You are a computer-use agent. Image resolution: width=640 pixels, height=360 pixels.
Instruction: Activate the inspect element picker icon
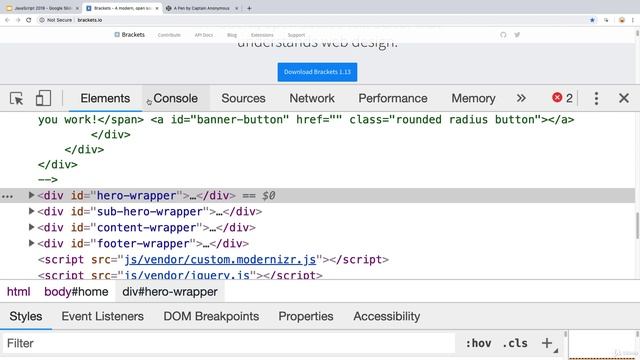(16, 98)
